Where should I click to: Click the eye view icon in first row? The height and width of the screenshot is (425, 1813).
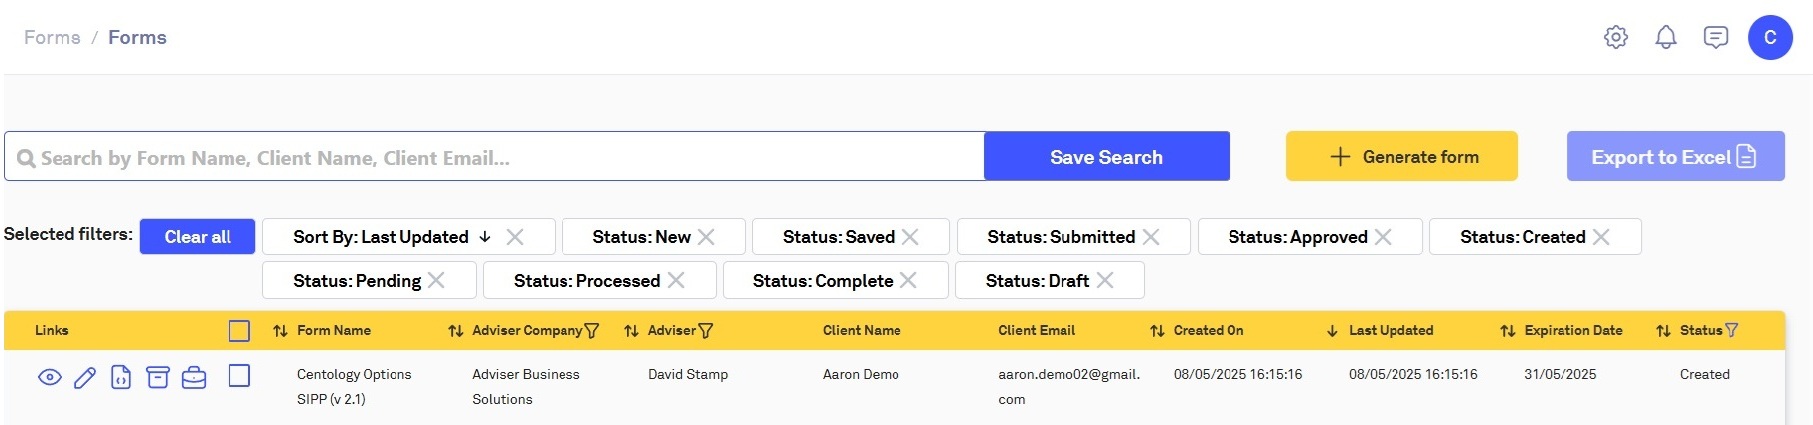click(50, 377)
